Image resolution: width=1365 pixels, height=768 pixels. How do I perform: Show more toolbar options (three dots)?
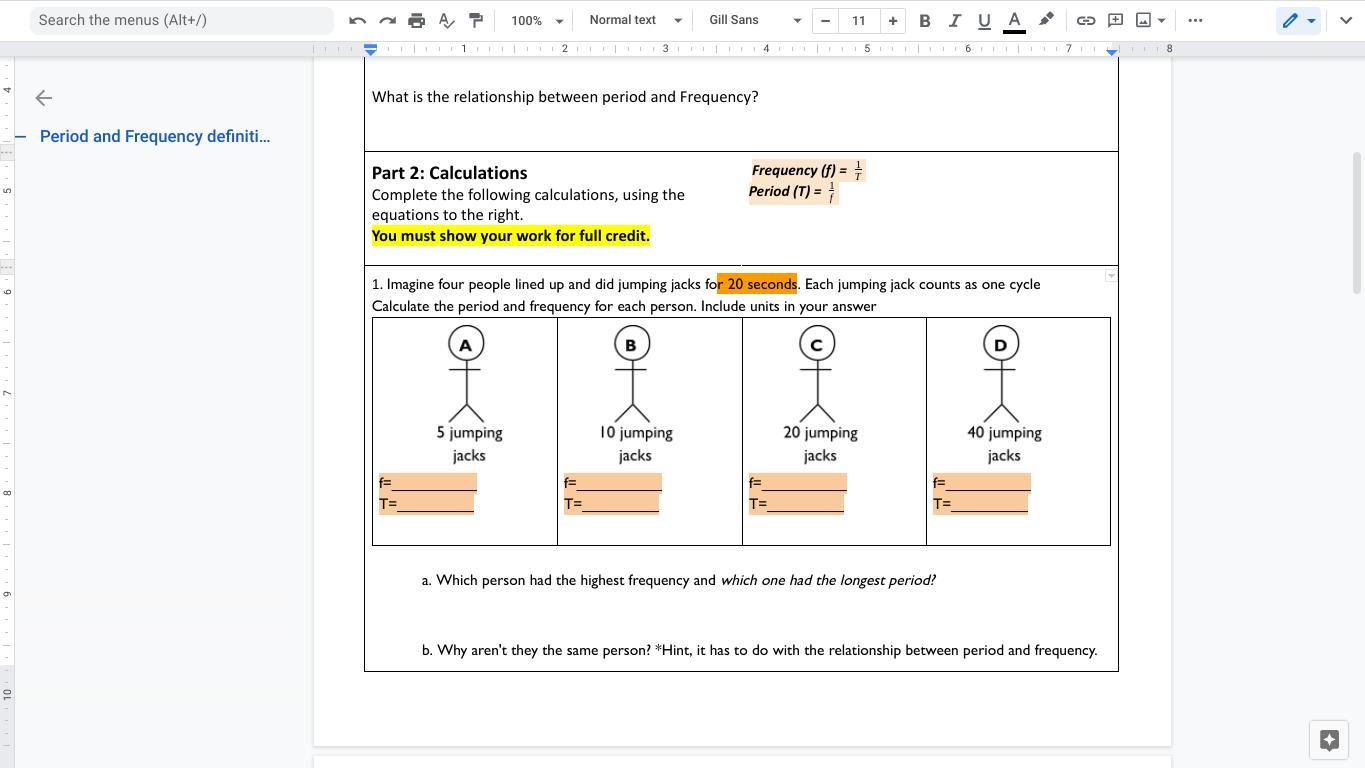1195,20
